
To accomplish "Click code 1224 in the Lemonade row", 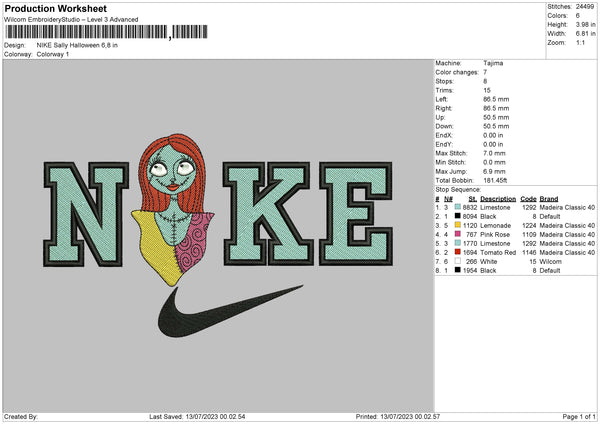I will (x=529, y=225).
